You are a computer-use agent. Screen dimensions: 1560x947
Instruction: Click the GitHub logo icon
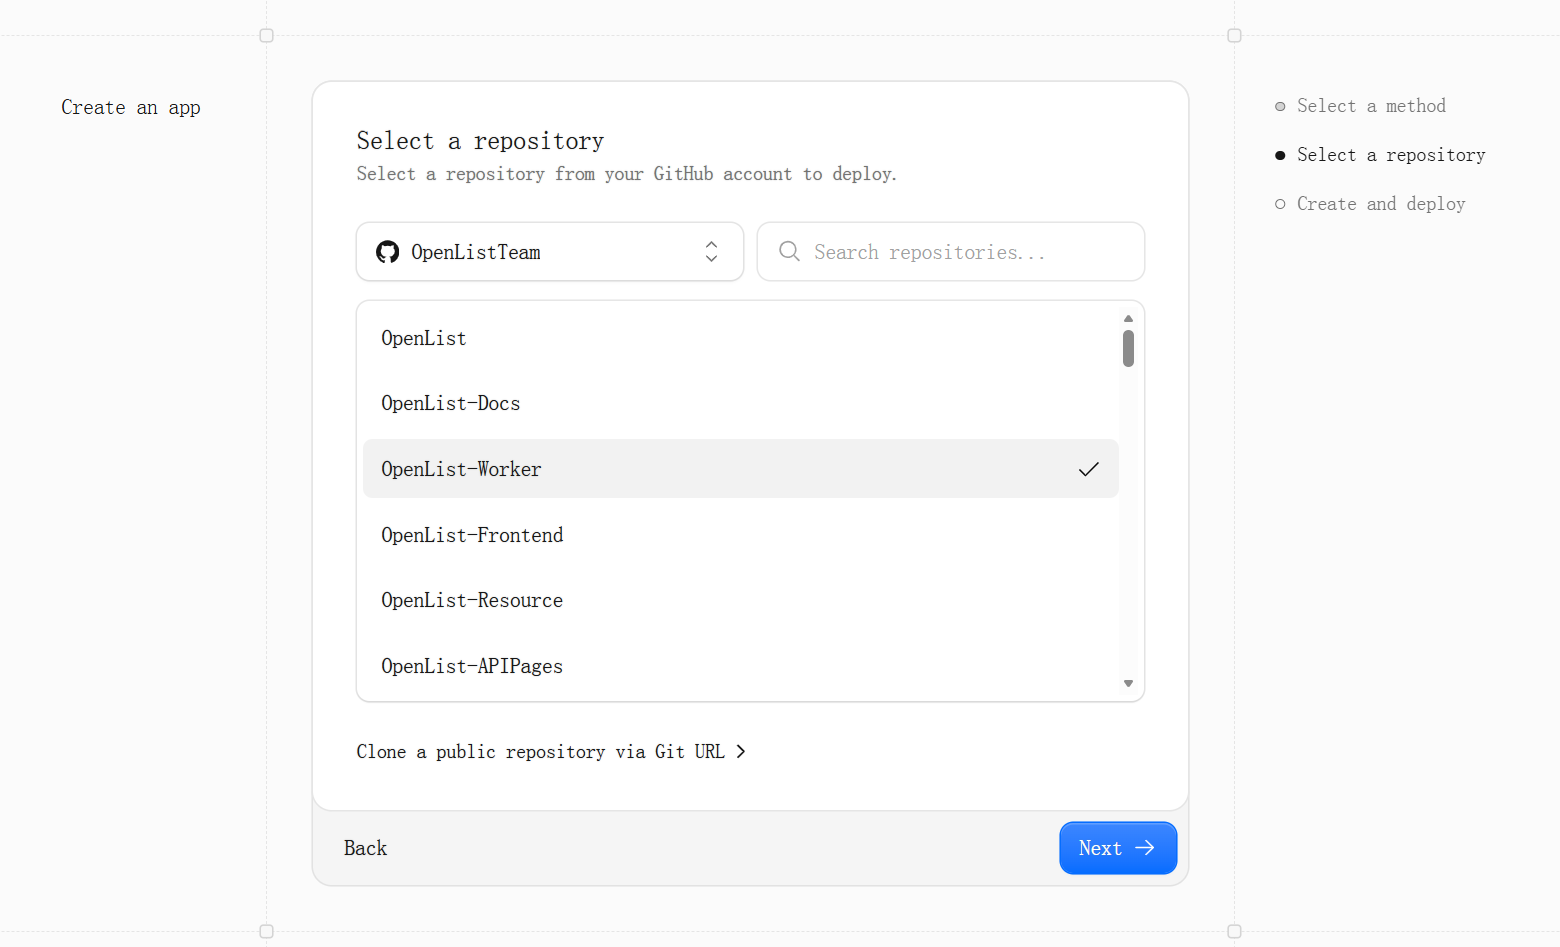[387, 252]
